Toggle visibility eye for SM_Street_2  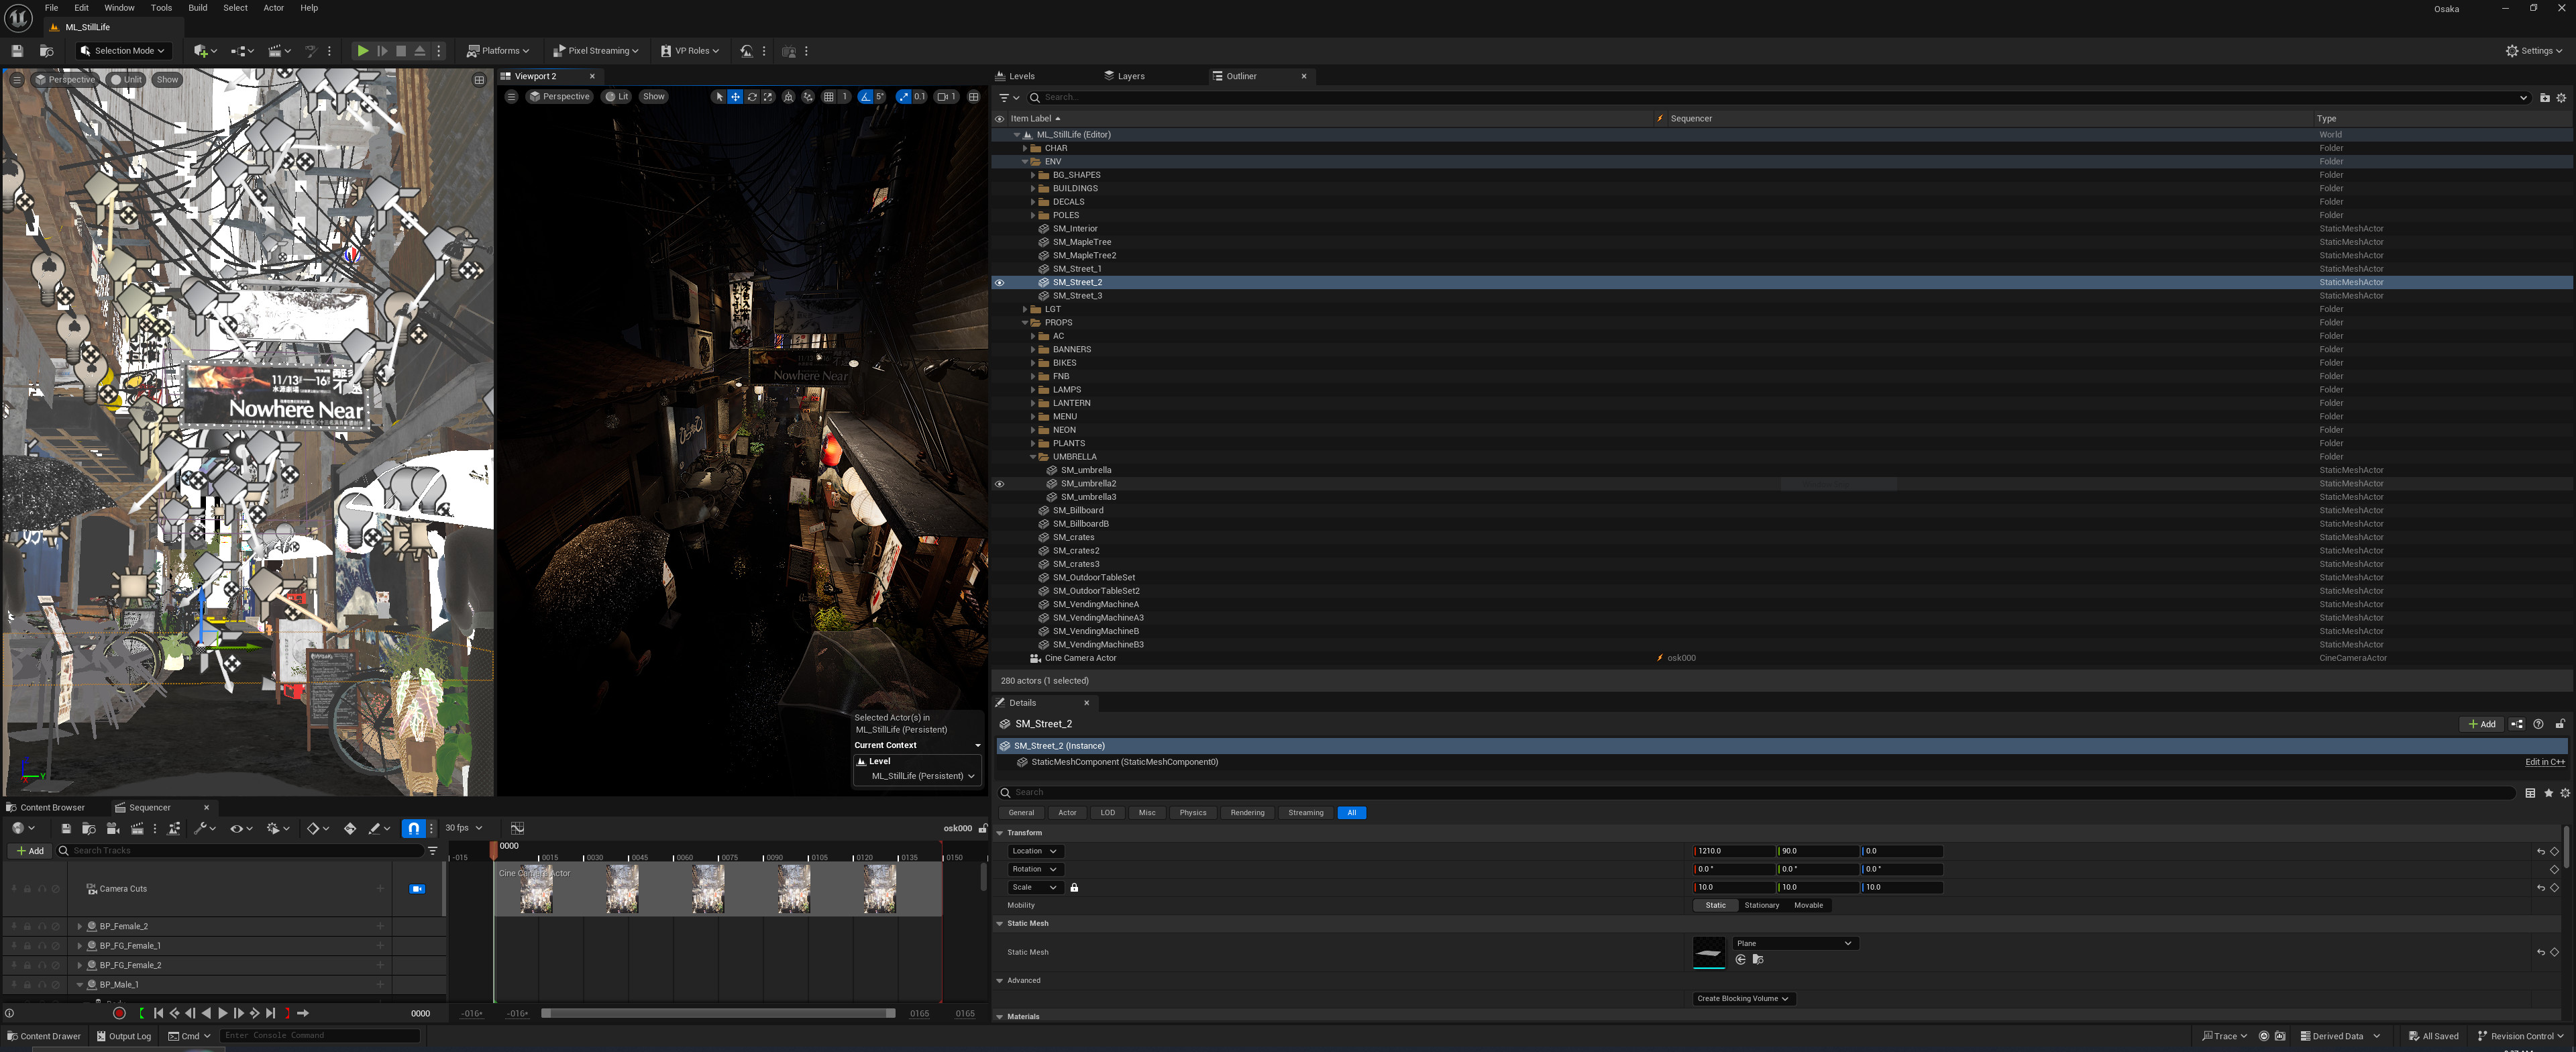[x=999, y=283]
